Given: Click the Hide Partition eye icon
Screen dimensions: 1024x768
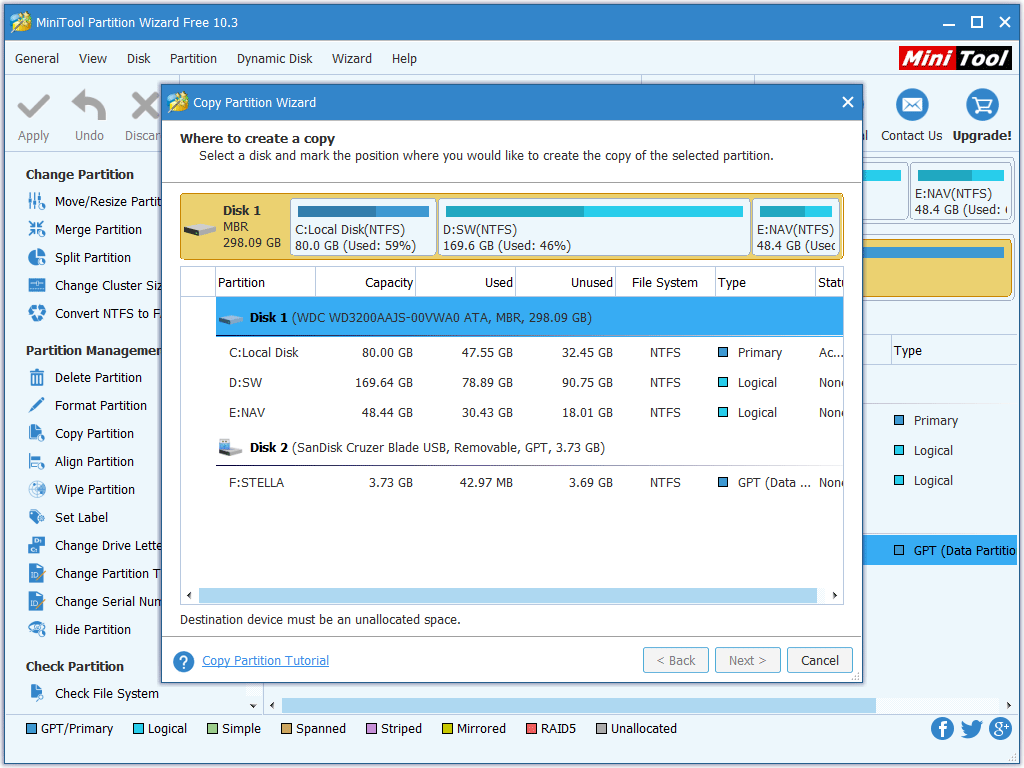Looking at the screenshot, I should 37,630.
